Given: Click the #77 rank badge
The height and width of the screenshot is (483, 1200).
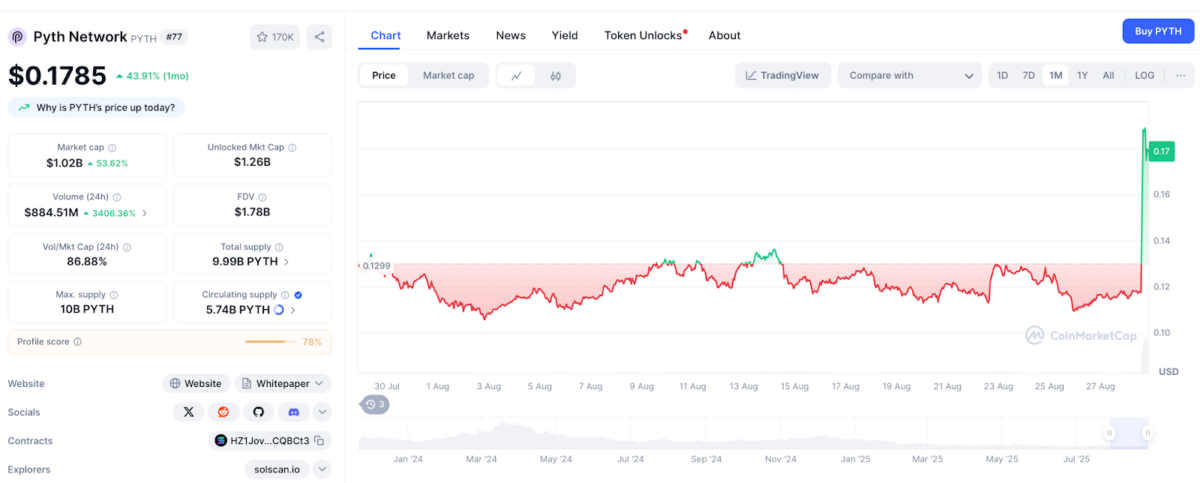Looking at the screenshot, I should 174,37.
